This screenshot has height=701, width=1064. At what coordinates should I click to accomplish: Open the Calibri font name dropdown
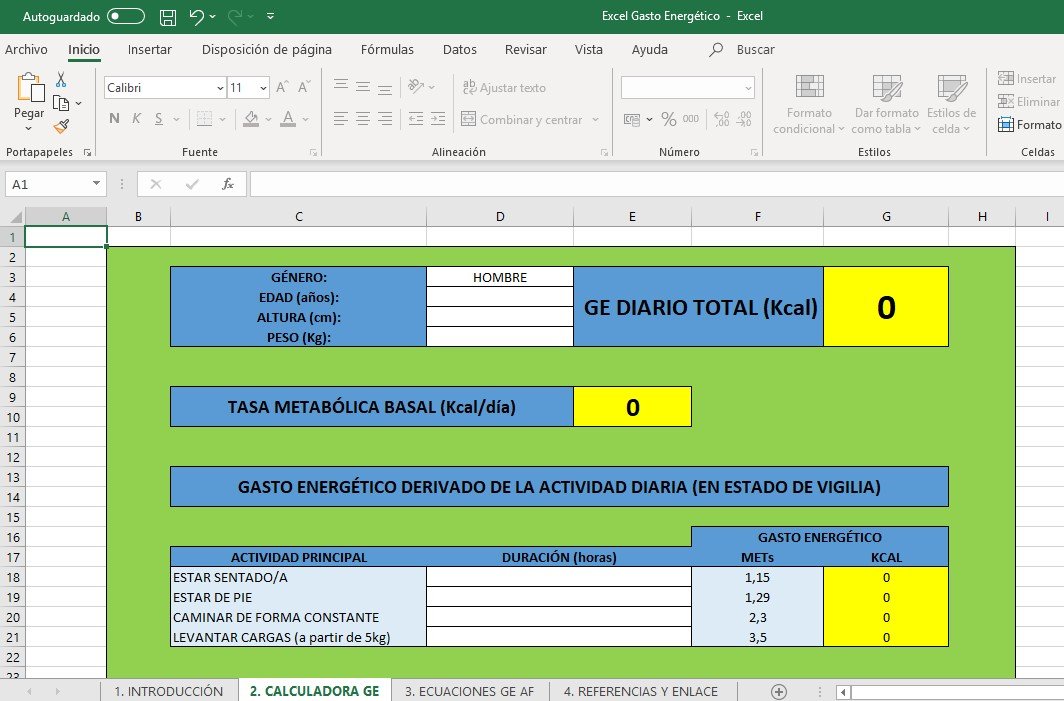[x=220, y=88]
